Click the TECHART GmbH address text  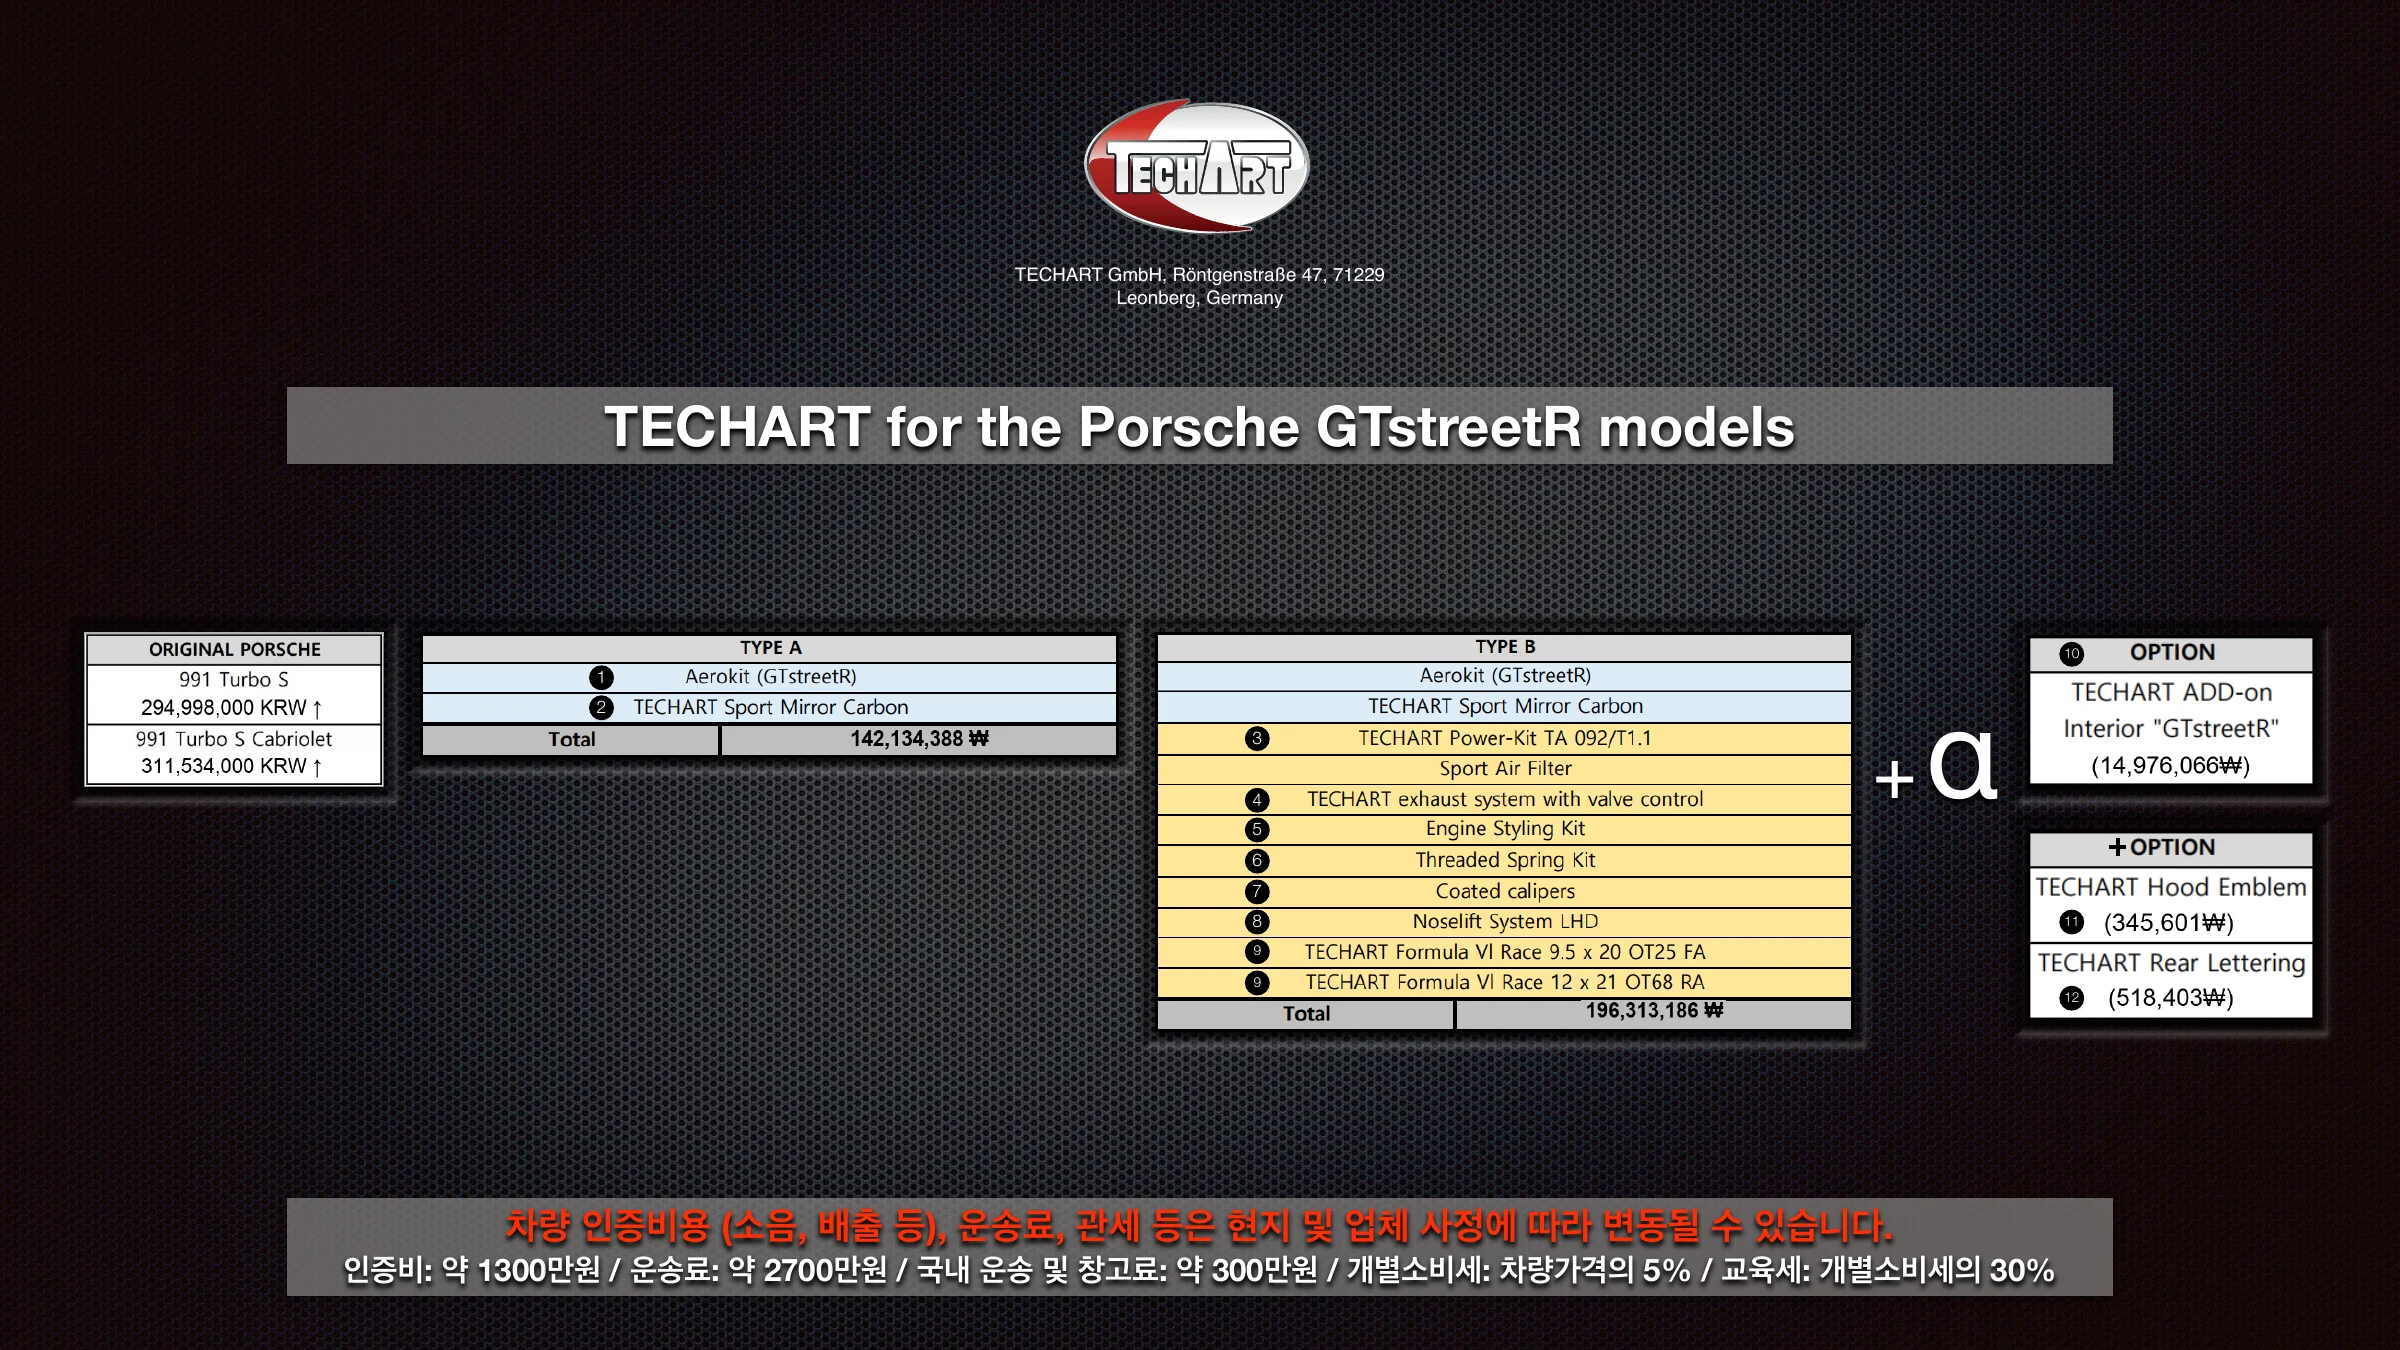pyautogui.click(x=1199, y=286)
